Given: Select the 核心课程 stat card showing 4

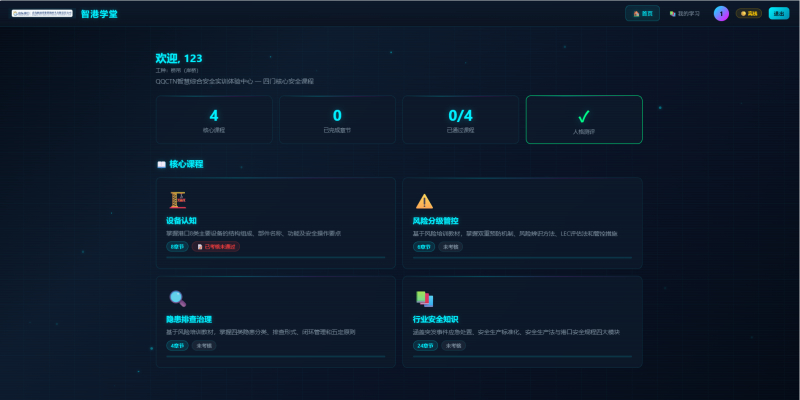Looking at the screenshot, I should (214, 119).
